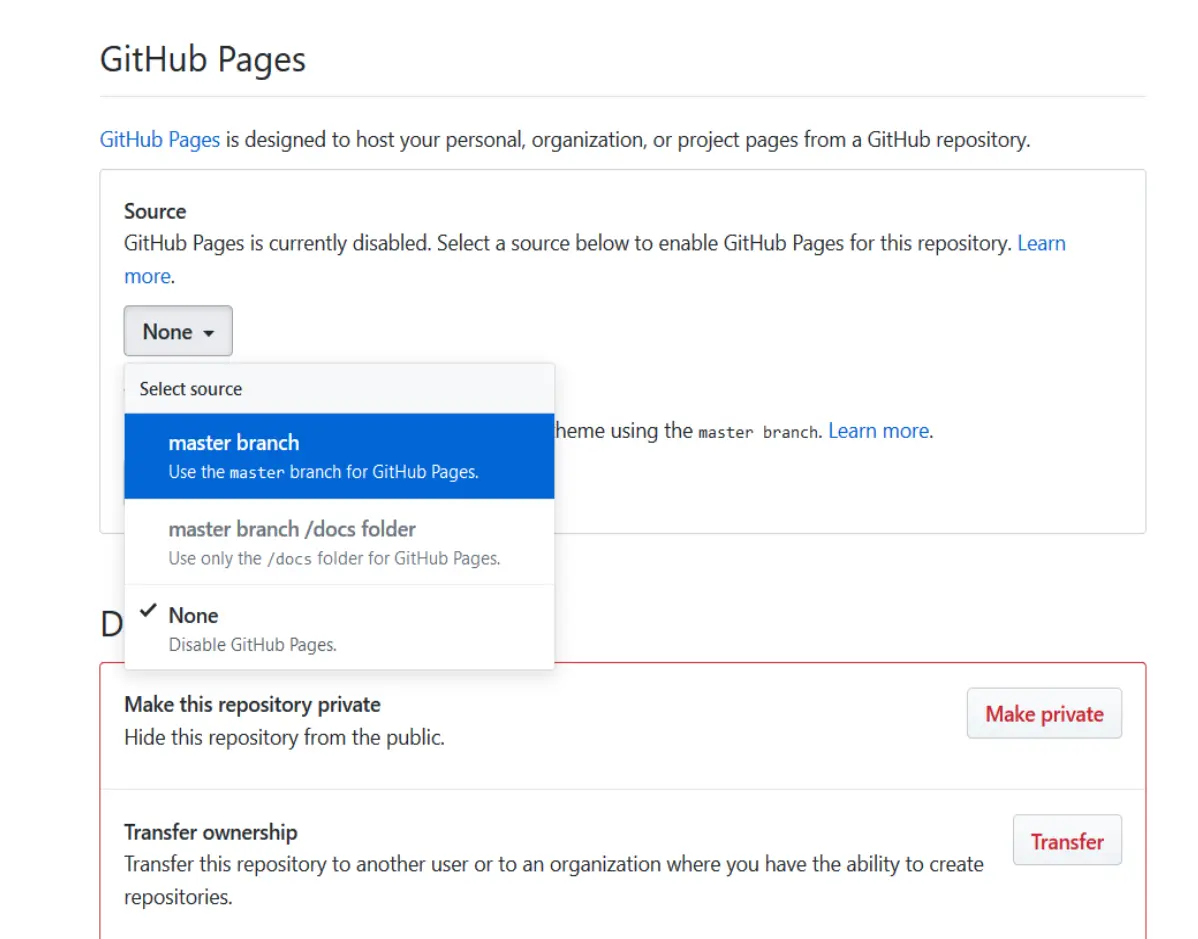Click the Transfer button
Viewport: 1198px width, 939px height.
(1067, 841)
